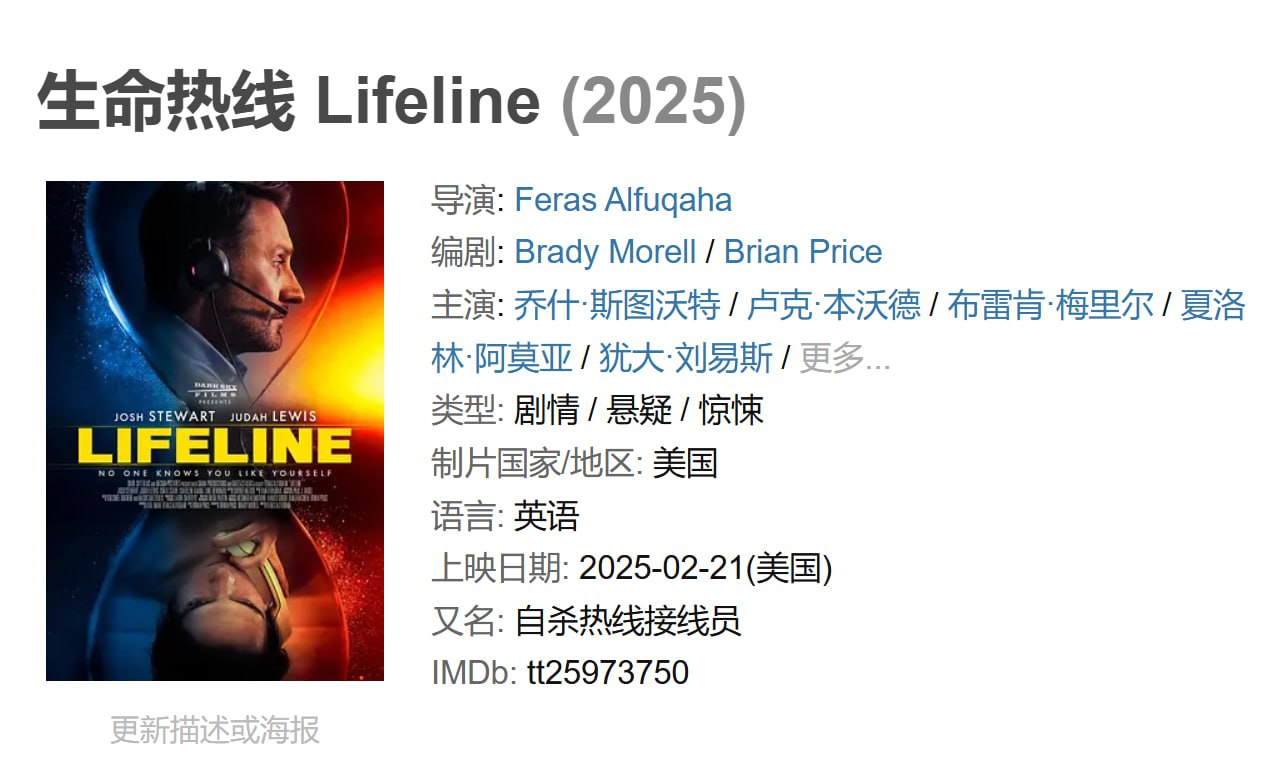The height and width of the screenshot is (761, 1273).
Task: Click the (2025) year in title
Action: (x=654, y=101)
